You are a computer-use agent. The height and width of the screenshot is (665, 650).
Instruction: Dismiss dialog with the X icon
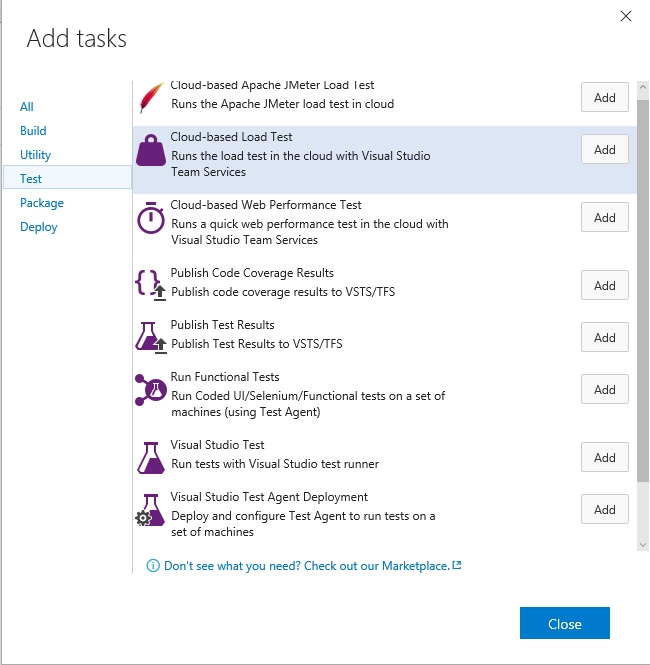626,16
